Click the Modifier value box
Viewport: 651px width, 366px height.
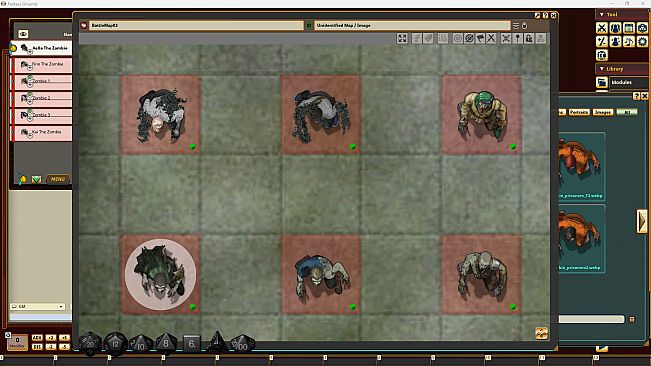(17, 342)
